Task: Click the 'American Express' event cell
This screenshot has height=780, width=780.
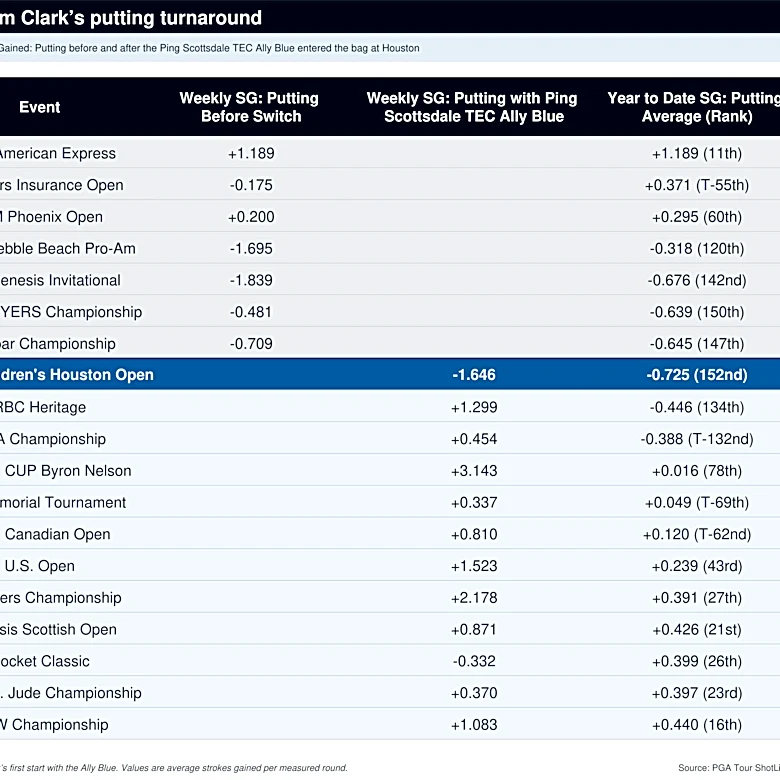Action: pyautogui.click(x=58, y=153)
